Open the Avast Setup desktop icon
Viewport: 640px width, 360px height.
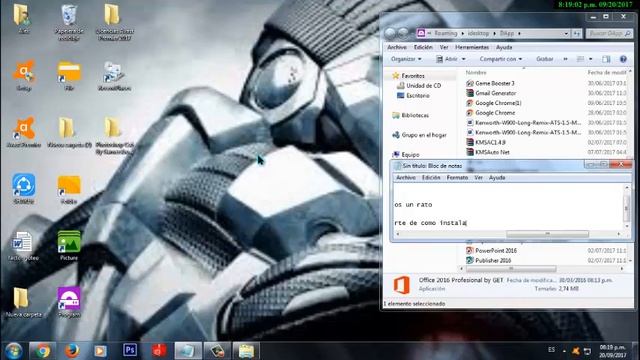click(24, 76)
